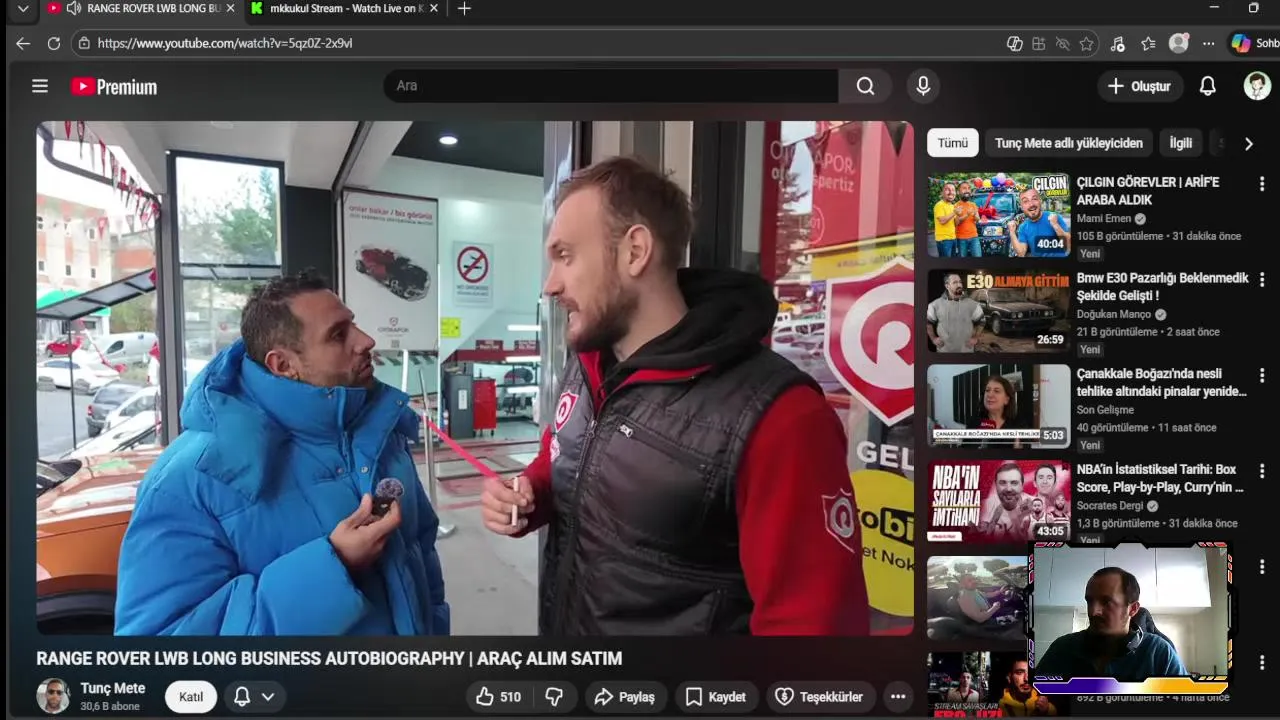Screen dimensions: 1280x720
Task: Start voice search with the microphone icon
Action: pos(923,86)
